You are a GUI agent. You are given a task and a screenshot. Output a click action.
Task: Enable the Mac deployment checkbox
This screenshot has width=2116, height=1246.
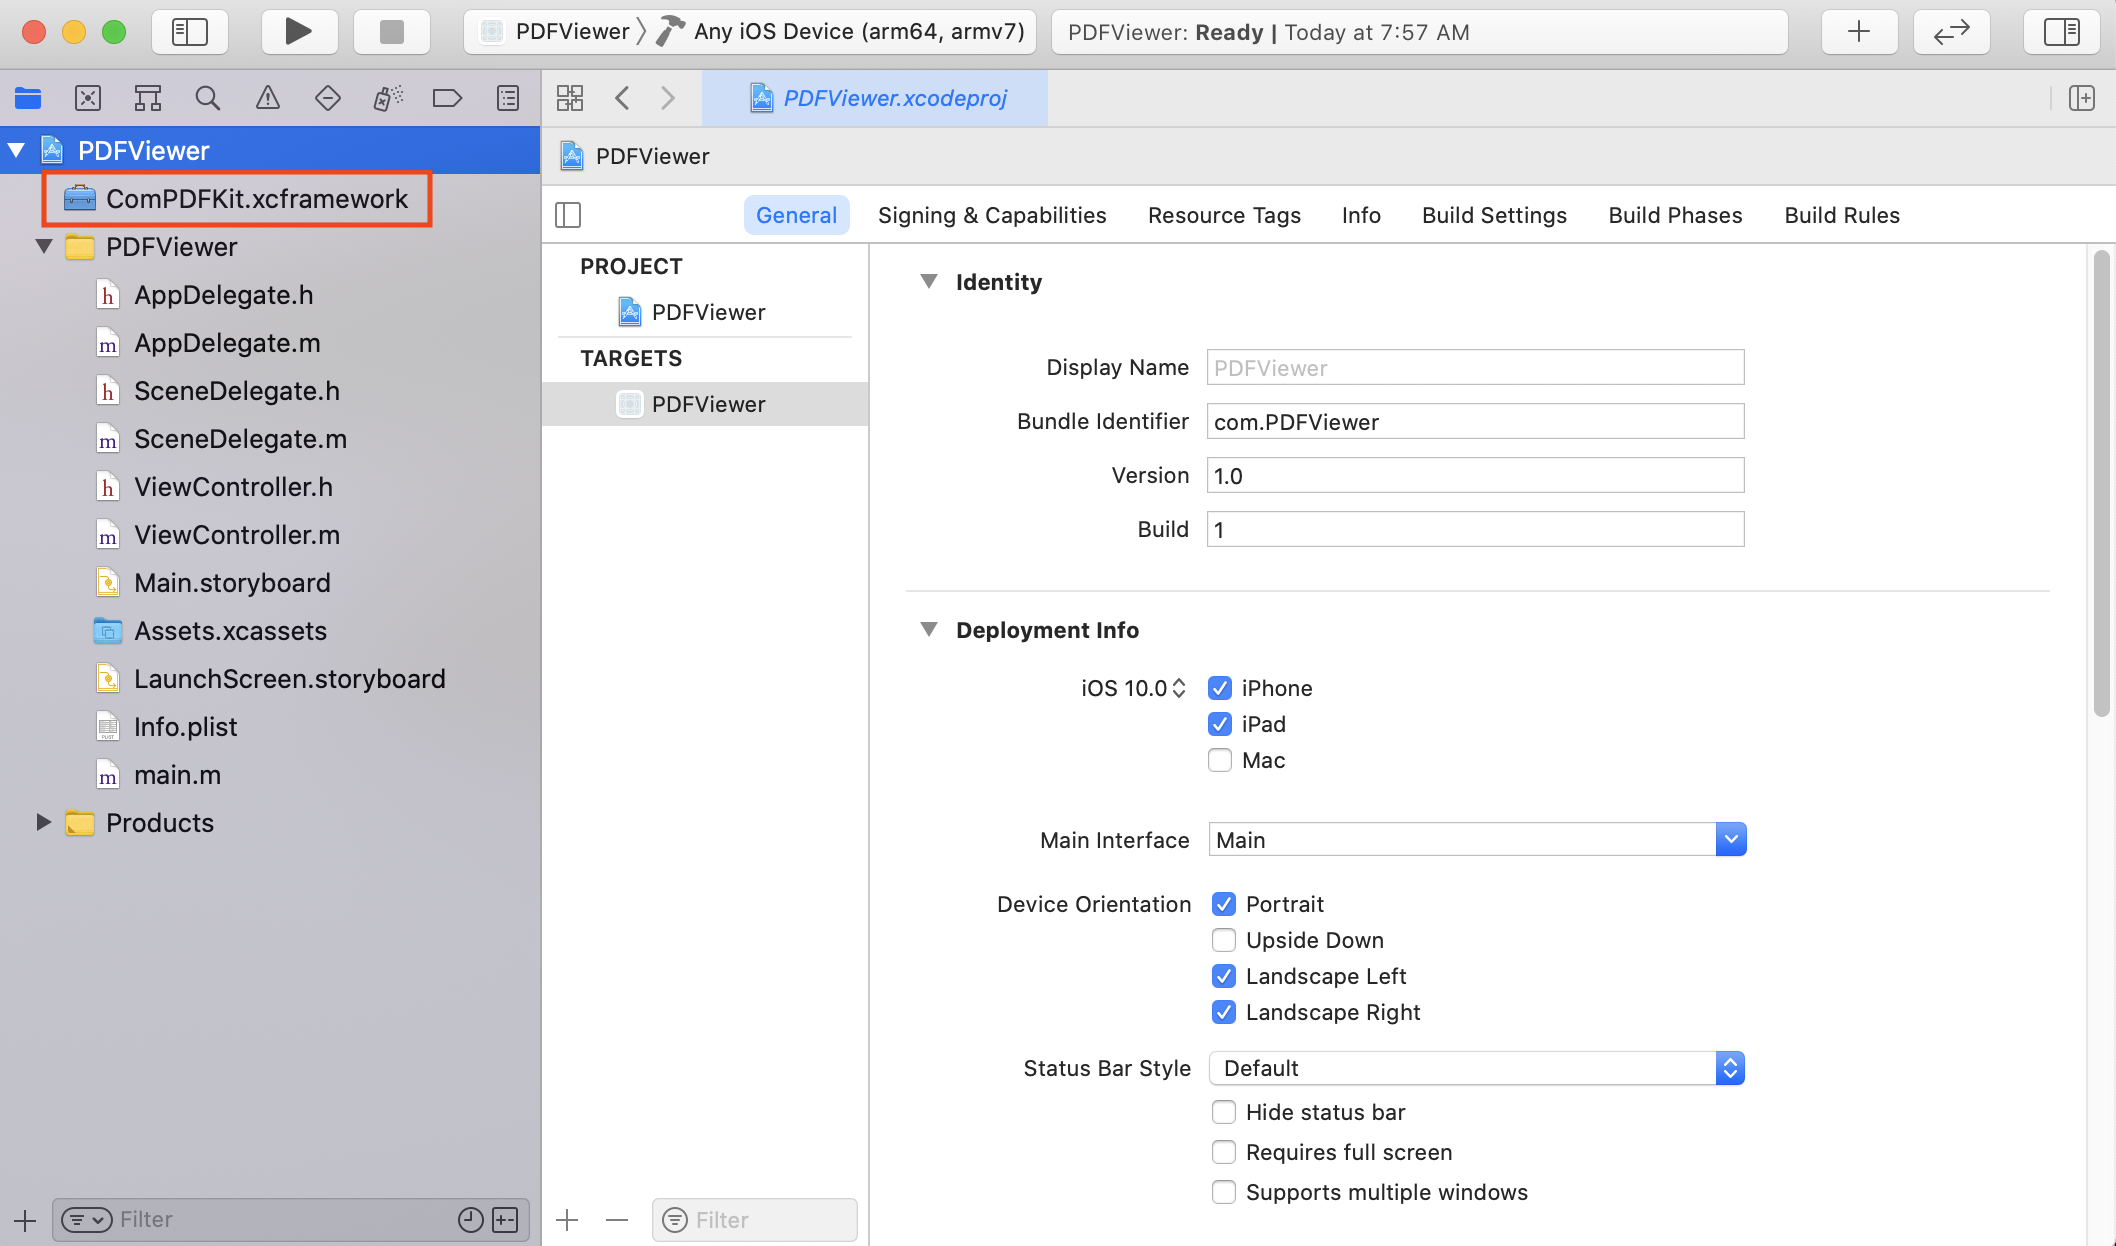tap(1220, 760)
